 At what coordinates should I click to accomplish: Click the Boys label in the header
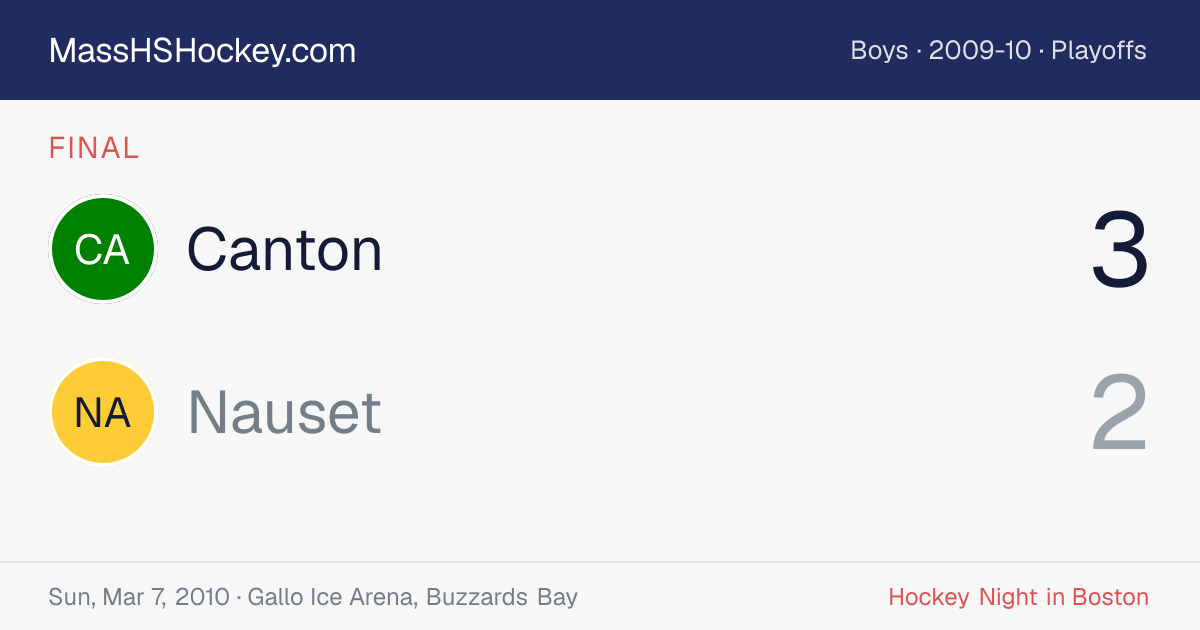[x=879, y=50]
